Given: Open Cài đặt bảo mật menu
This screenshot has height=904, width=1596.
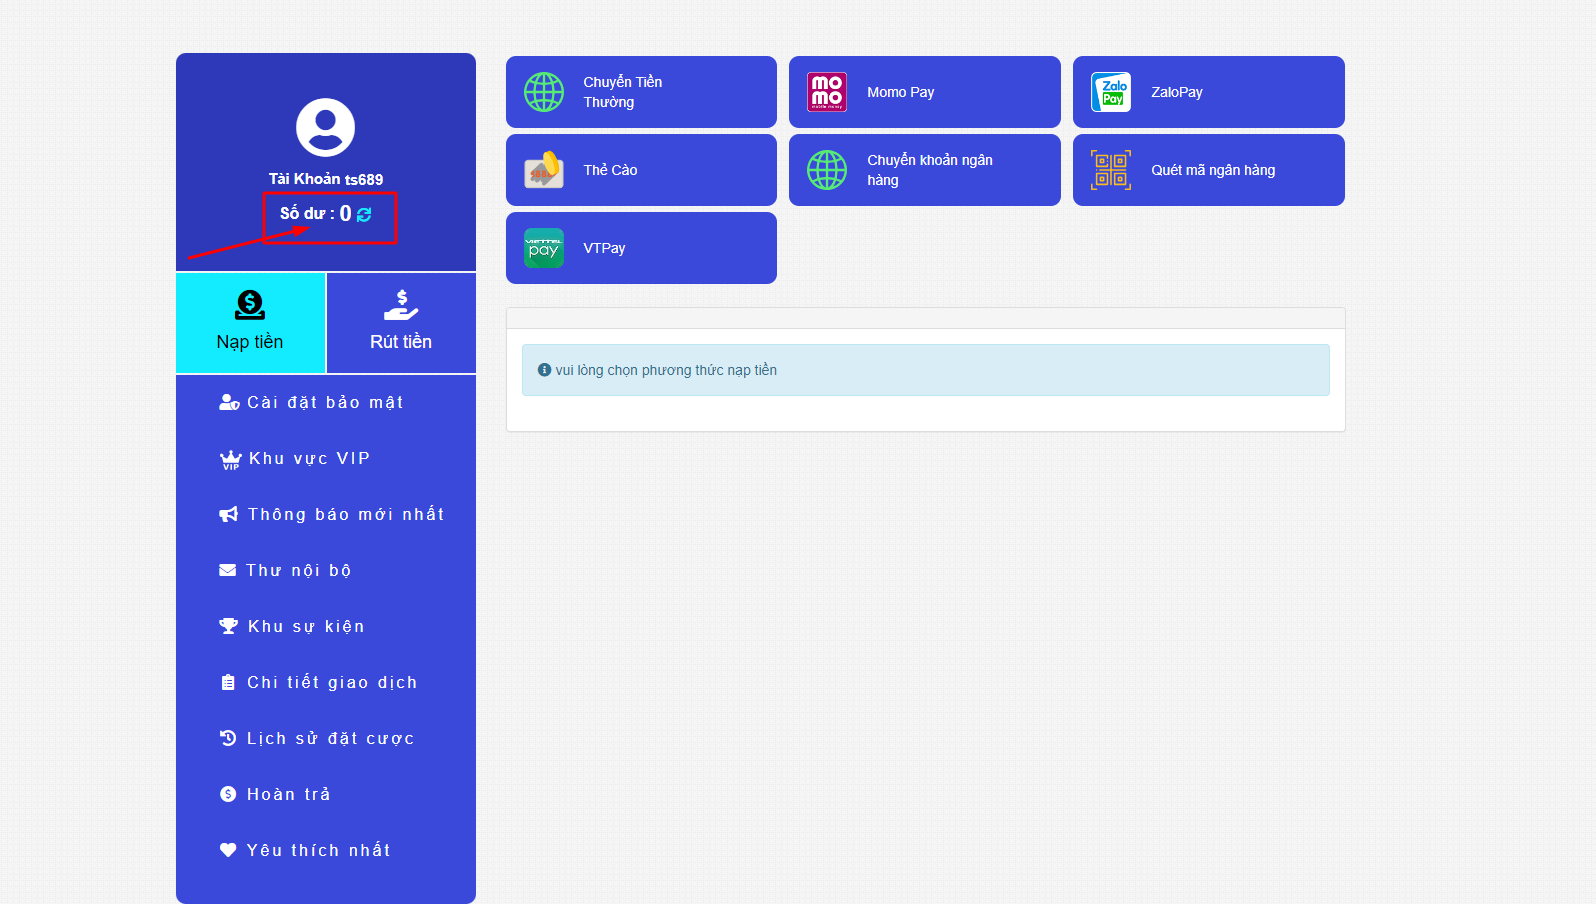Looking at the screenshot, I should 326,402.
